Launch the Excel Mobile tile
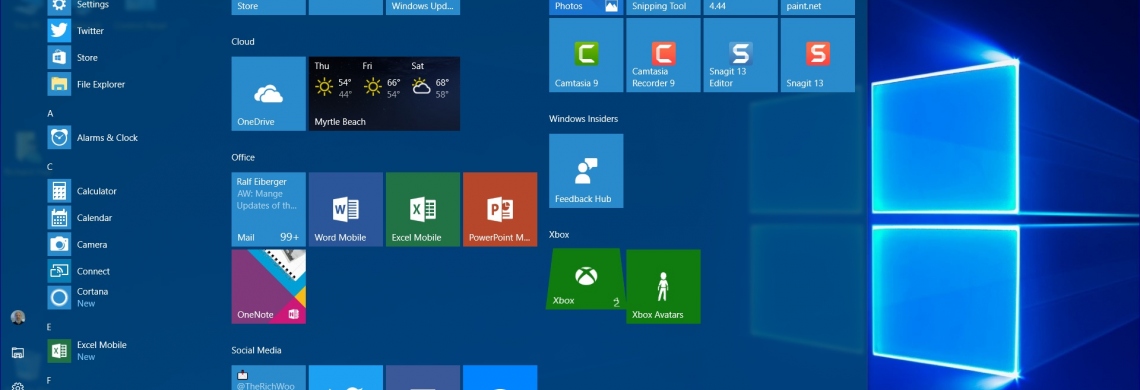Screen dimensions: 1140x390 (x=422, y=210)
